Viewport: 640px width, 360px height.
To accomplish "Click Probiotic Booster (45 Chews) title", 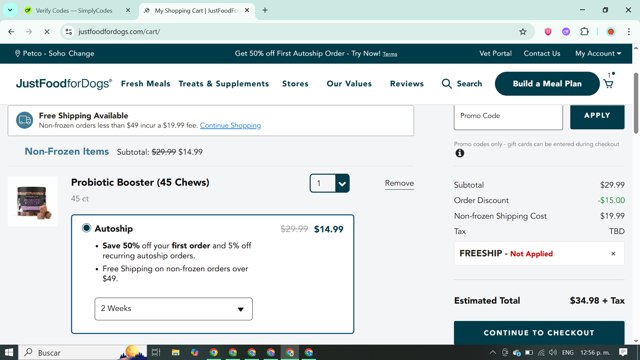I will point(140,182).
